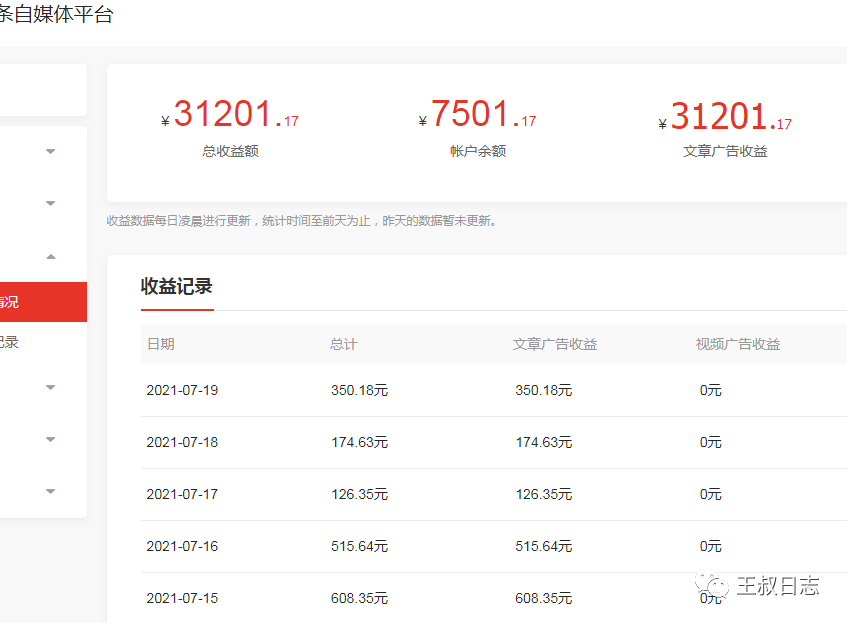Screen dimensions: 847x623
Task: Switch to the 收益记录 tab
Action: pyautogui.click(x=177, y=286)
